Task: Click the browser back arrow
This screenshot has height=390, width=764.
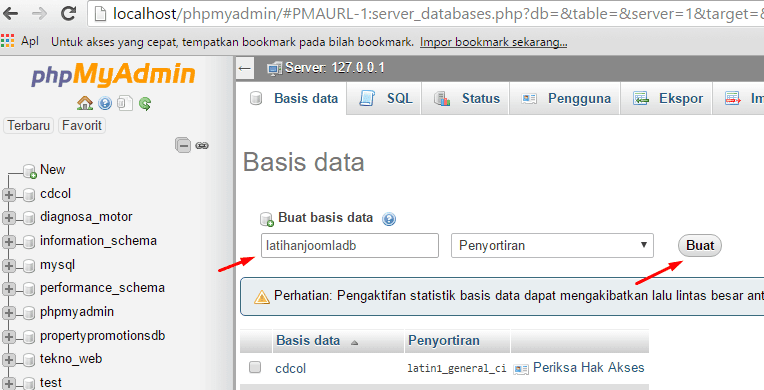Action: point(11,13)
